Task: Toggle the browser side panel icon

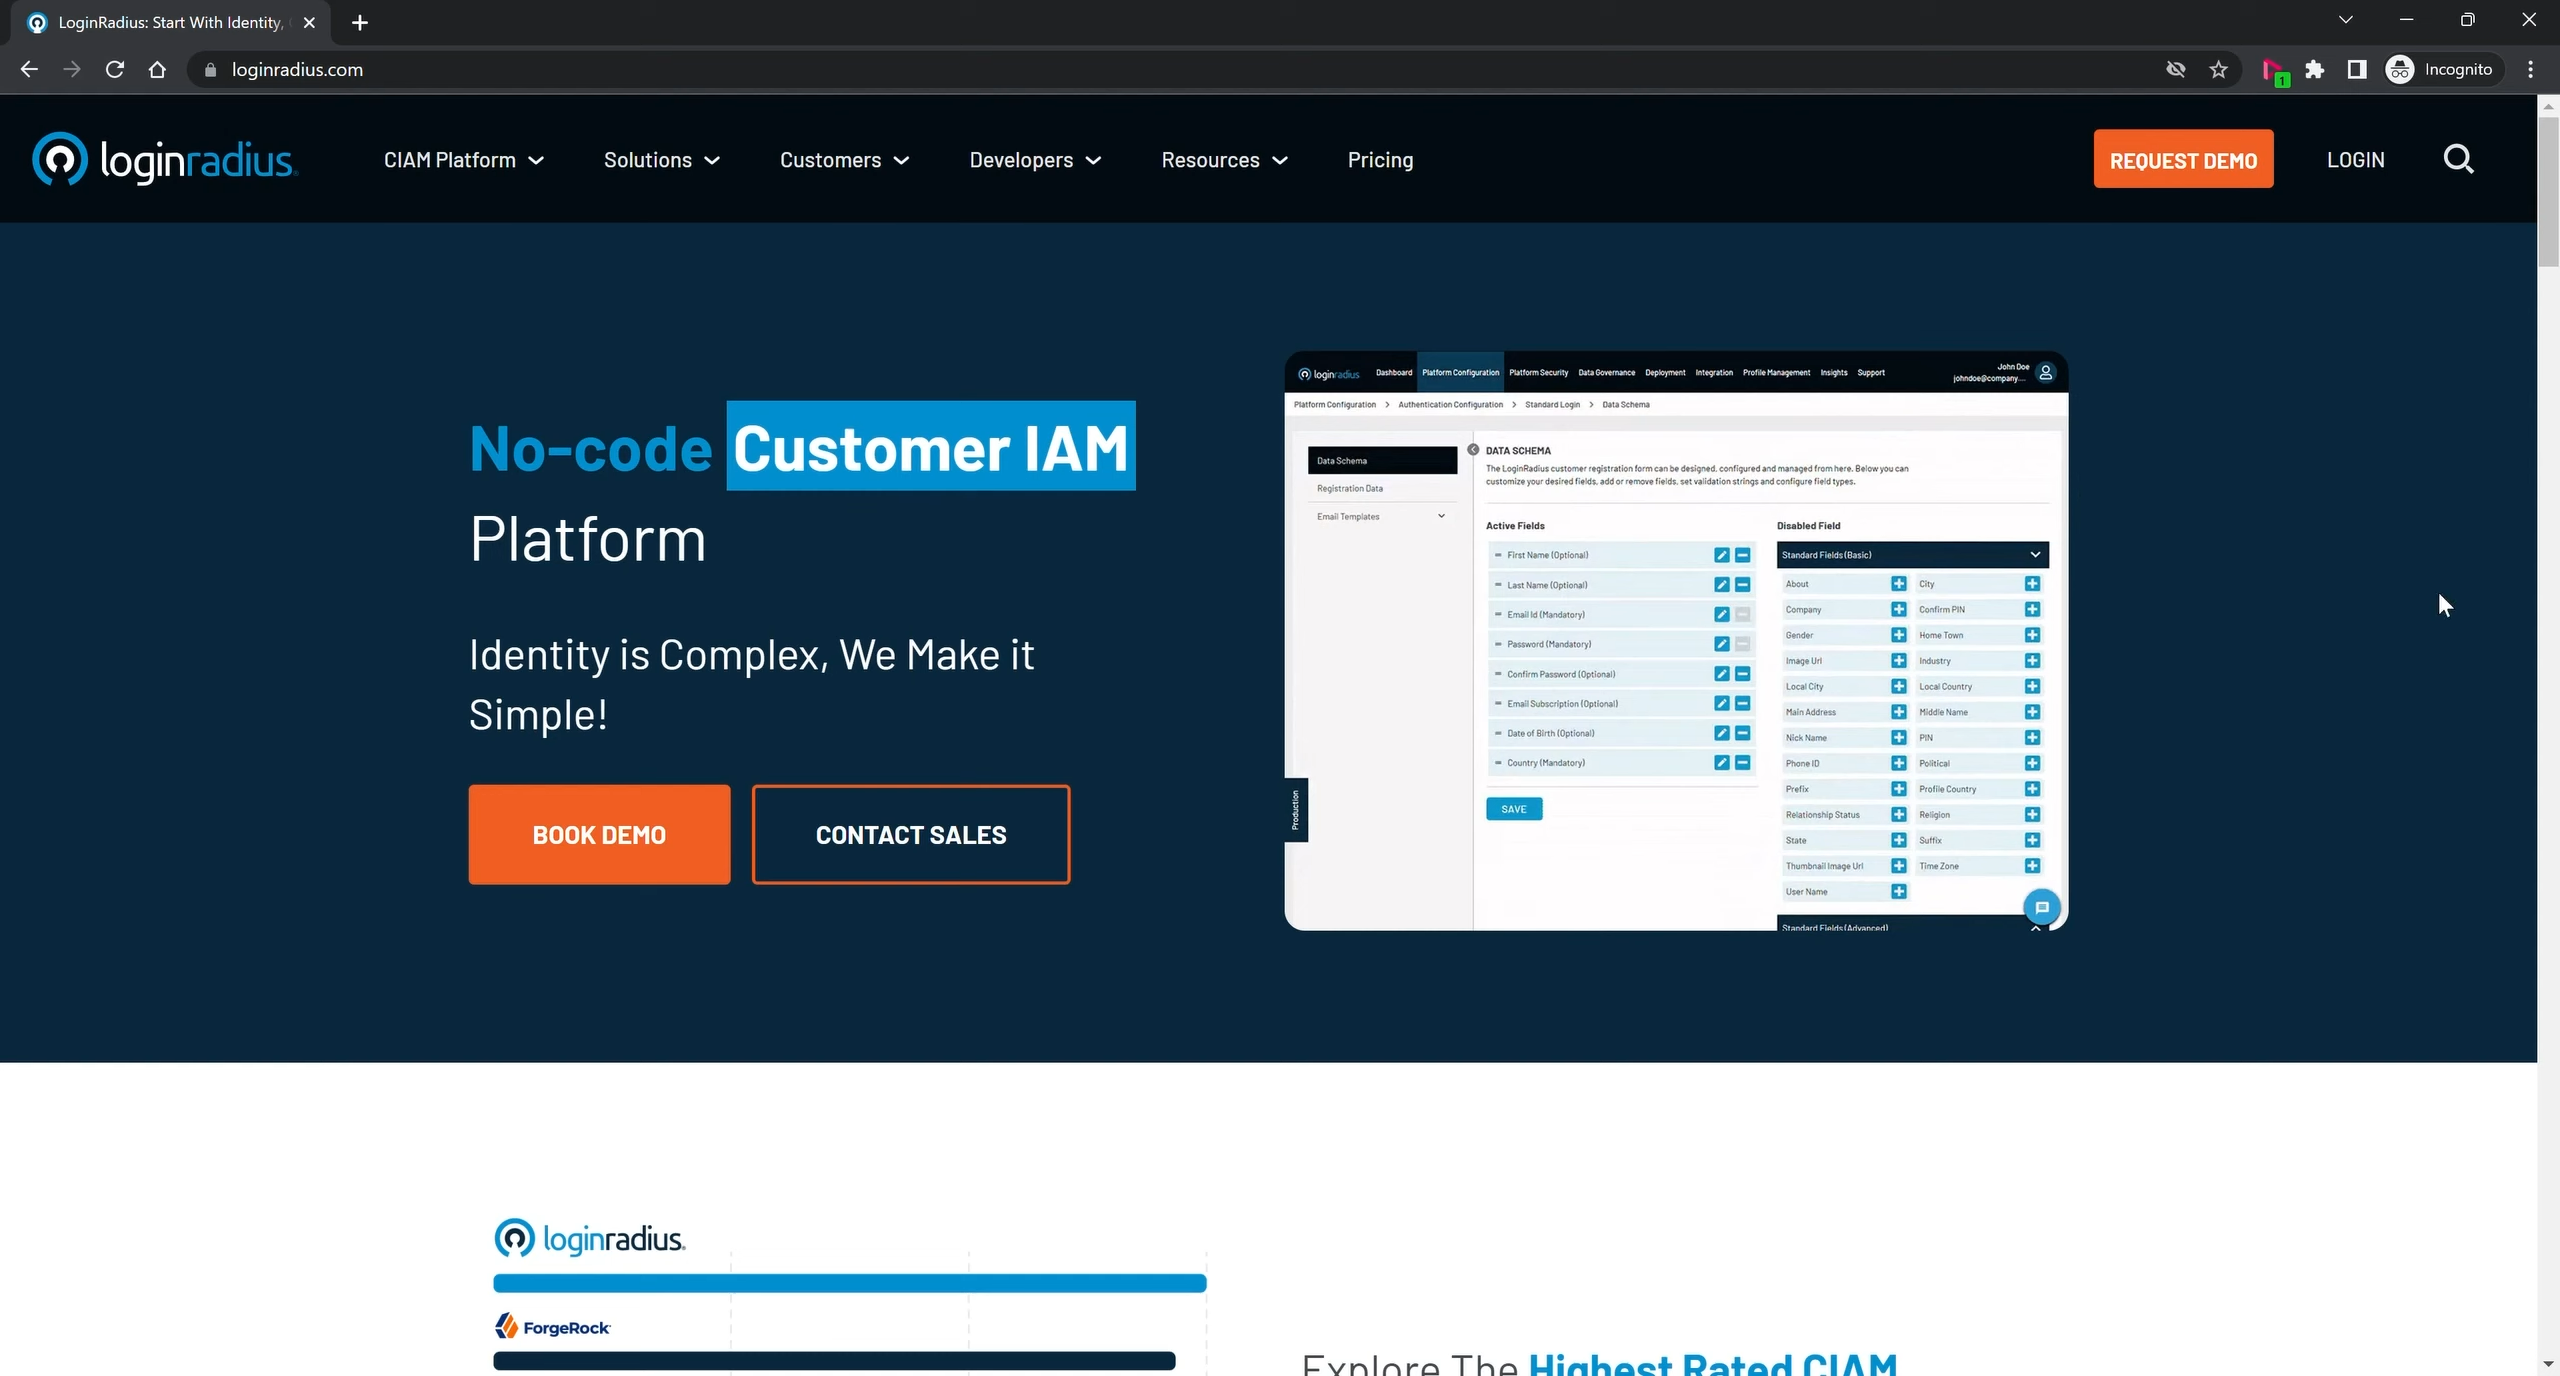Action: 2357,69
